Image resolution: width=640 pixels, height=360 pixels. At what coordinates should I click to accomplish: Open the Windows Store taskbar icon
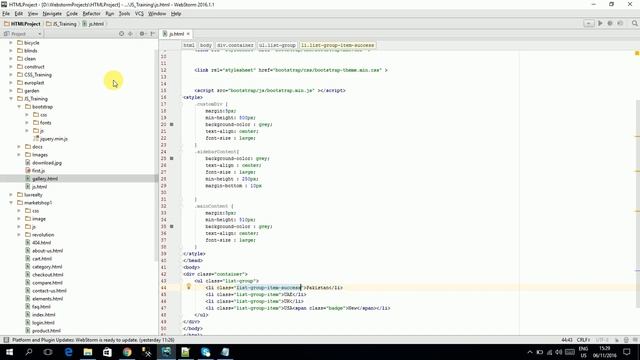107,352
